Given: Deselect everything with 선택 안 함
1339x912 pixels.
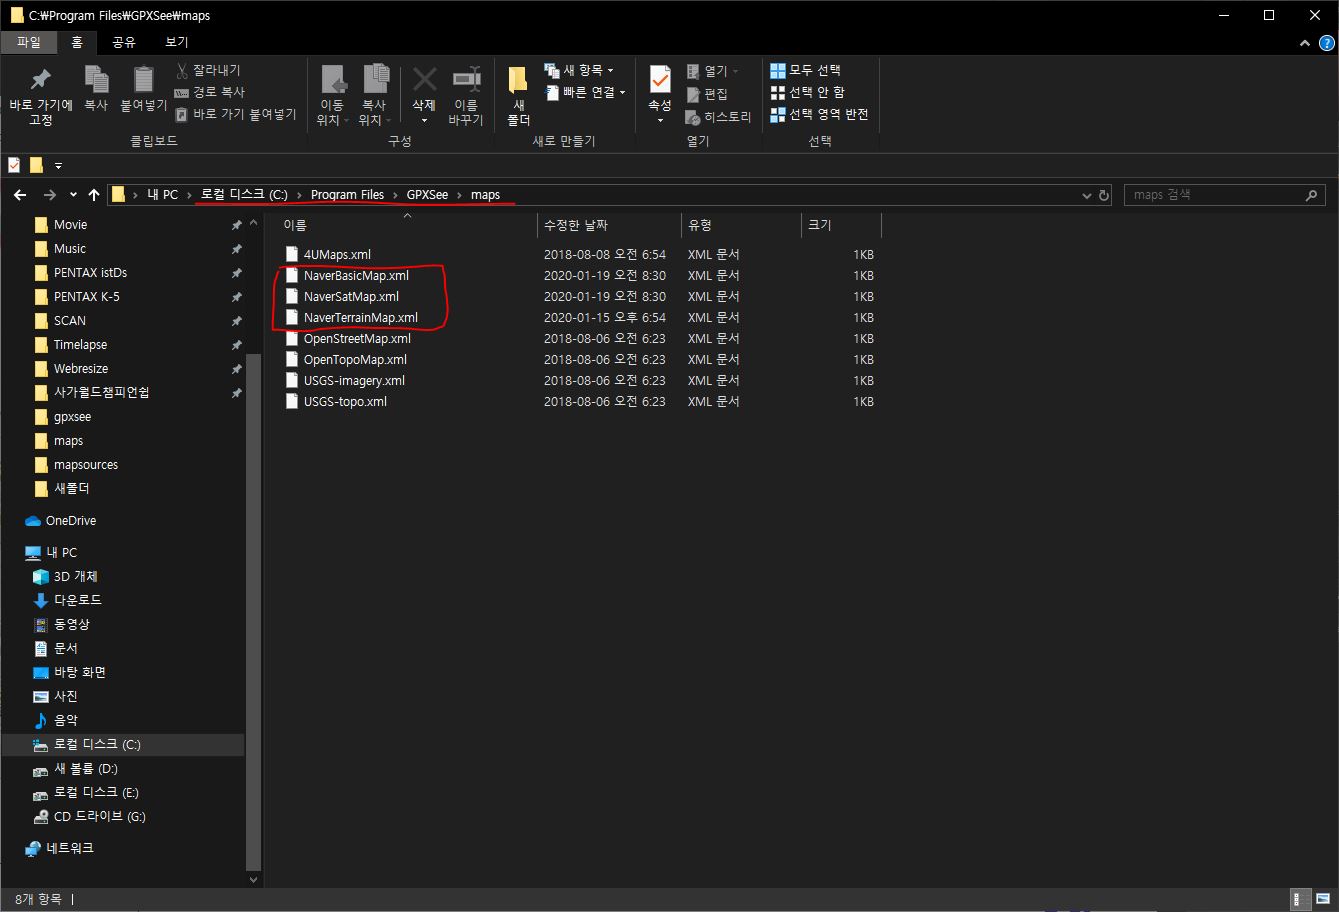Looking at the screenshot, I should [x=808, y=92].
